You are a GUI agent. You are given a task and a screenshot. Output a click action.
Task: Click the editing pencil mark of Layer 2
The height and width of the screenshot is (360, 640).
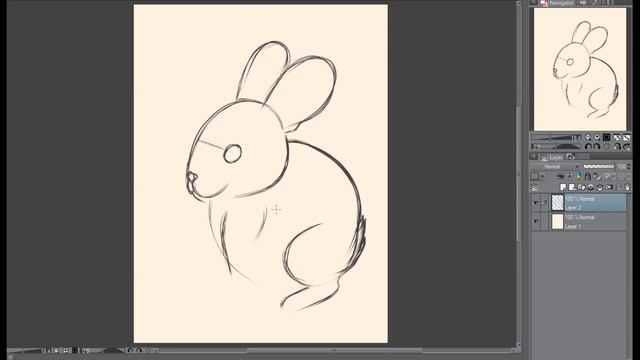[544, 203]
